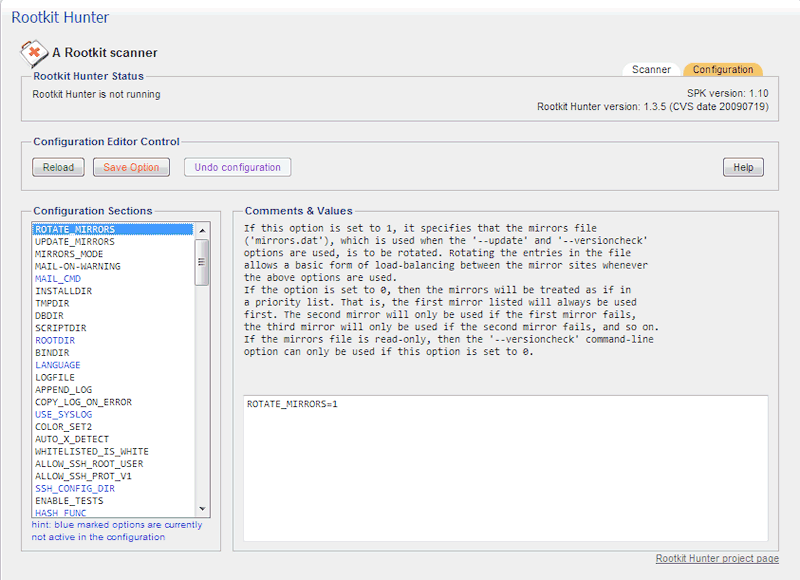Click Undo configuration button
The width and height of the screenshot is (800, 580).
[237, 168]
